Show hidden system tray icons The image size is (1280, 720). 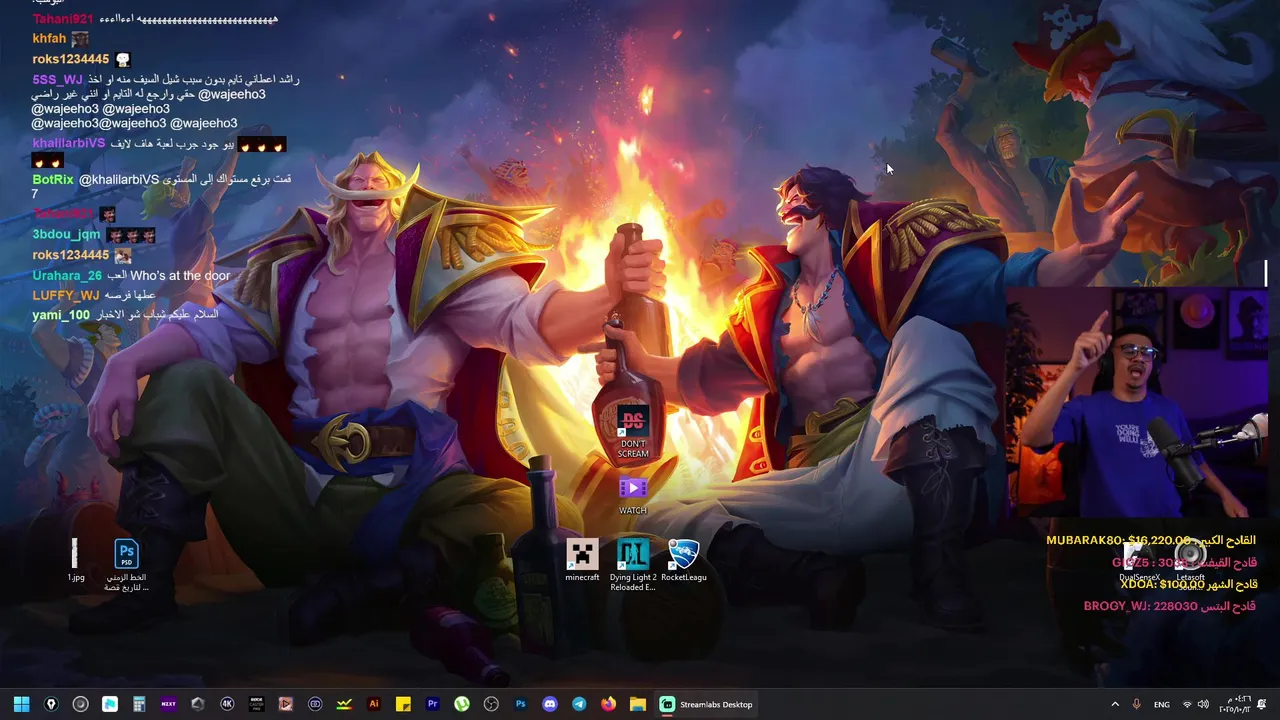pos(1115,704)
